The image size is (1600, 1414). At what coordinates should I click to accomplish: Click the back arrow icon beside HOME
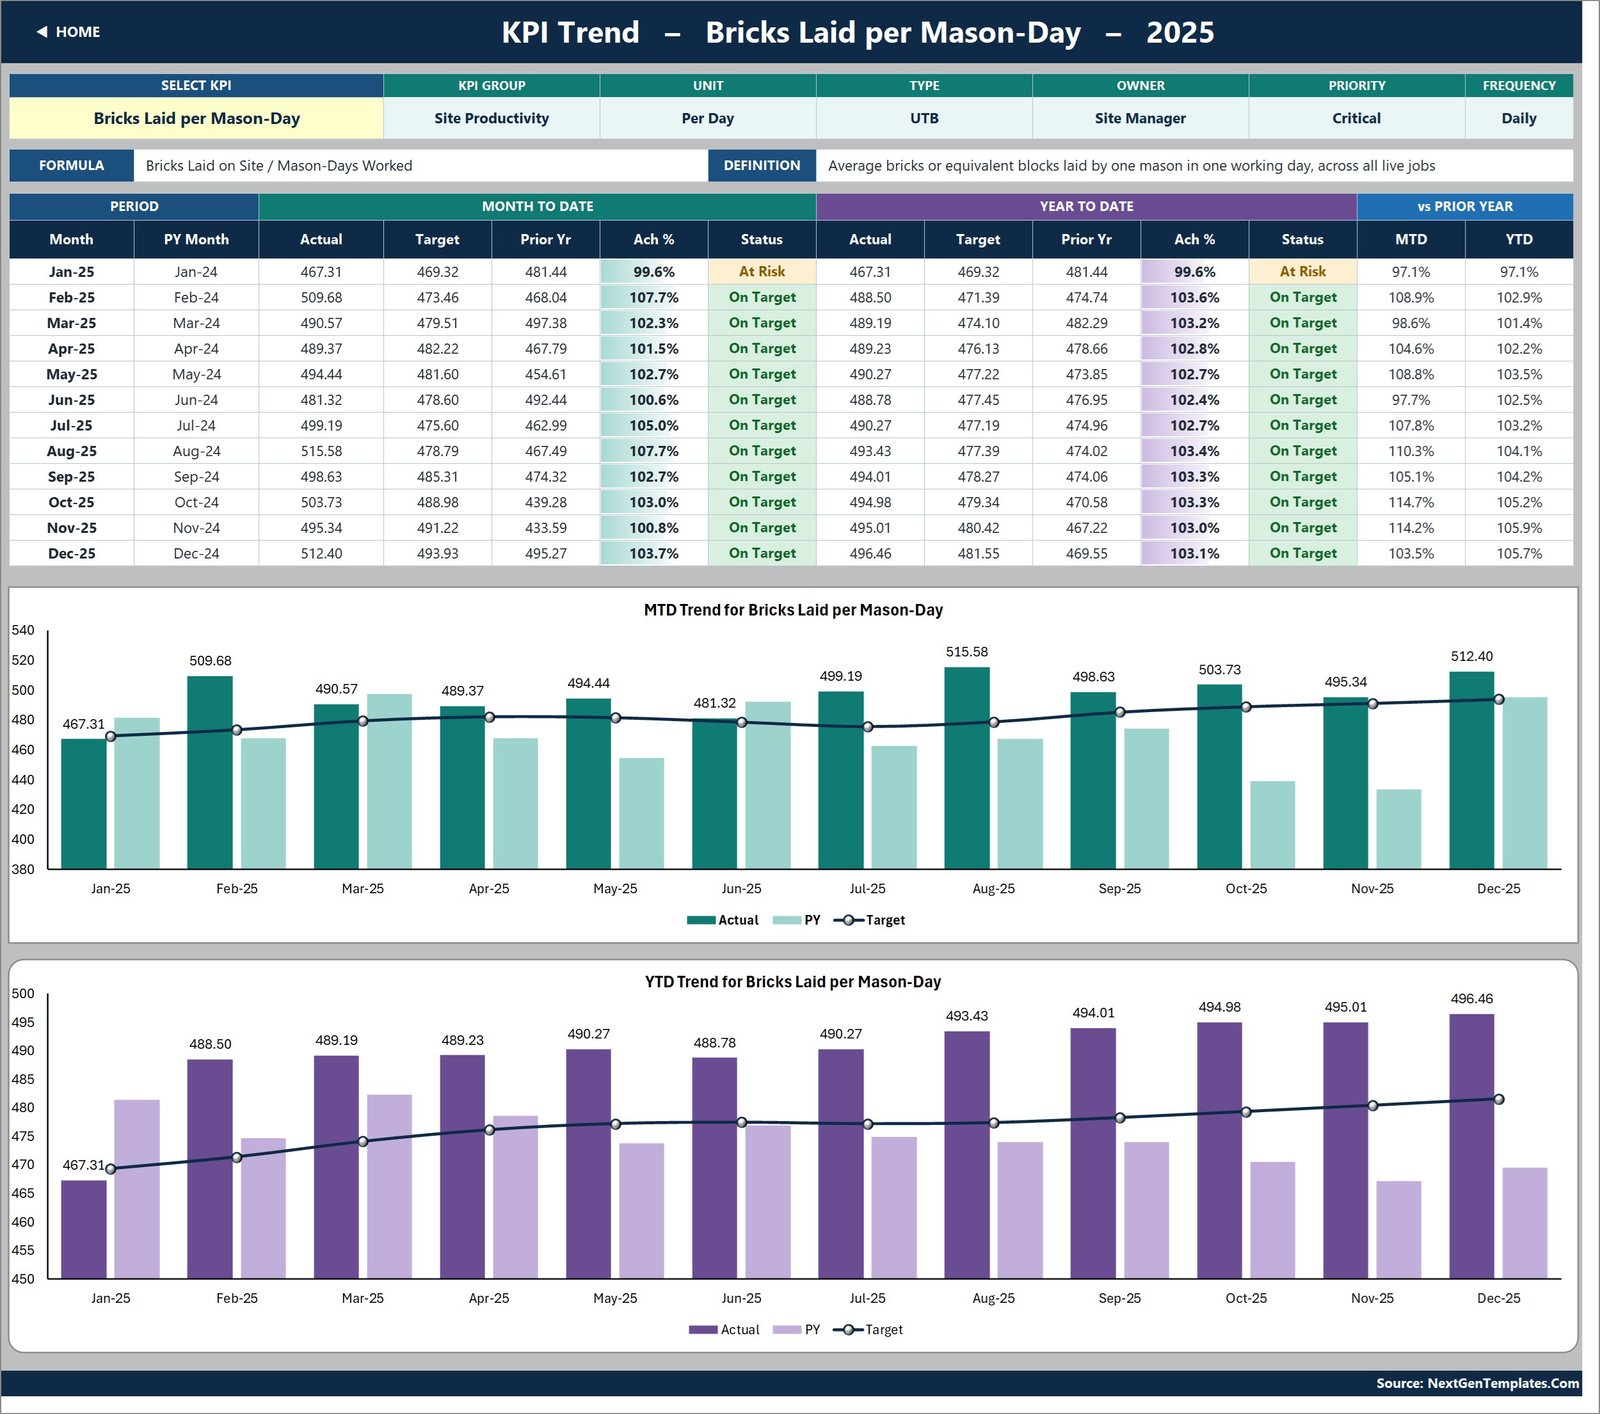pyautogui.click(x=42, y=32)
